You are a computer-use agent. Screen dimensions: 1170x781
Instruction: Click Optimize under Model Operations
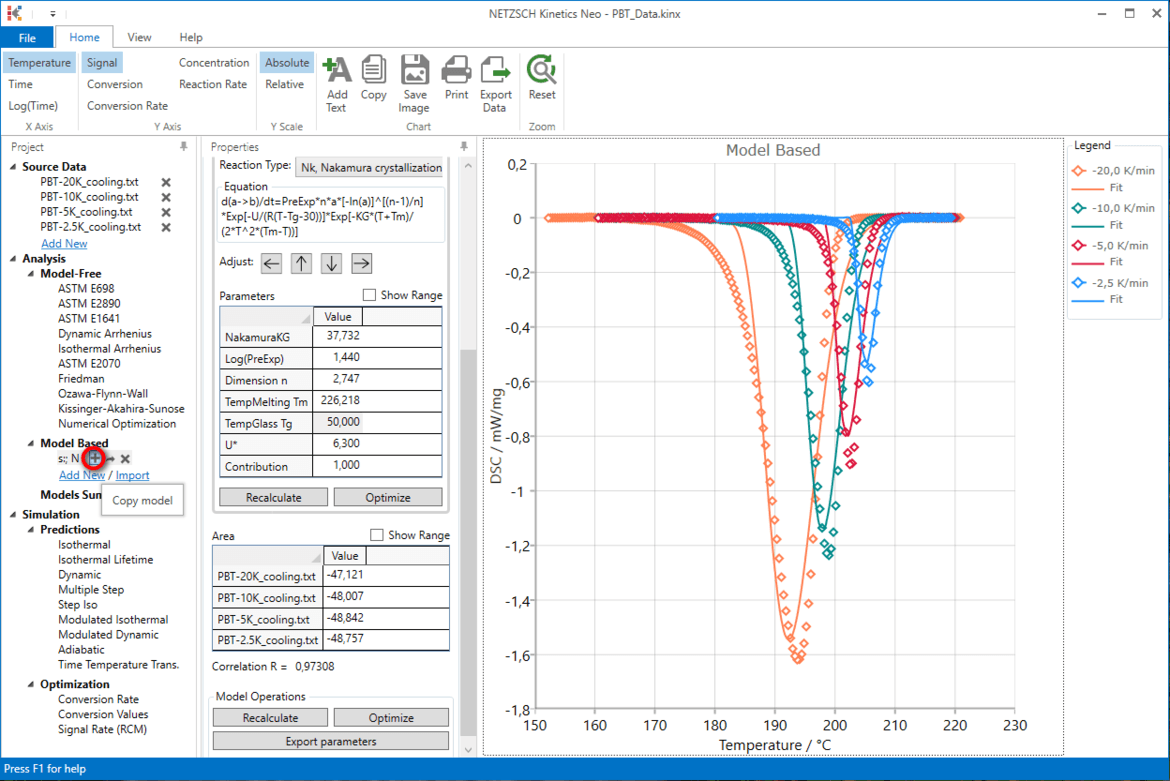[391, 718]
